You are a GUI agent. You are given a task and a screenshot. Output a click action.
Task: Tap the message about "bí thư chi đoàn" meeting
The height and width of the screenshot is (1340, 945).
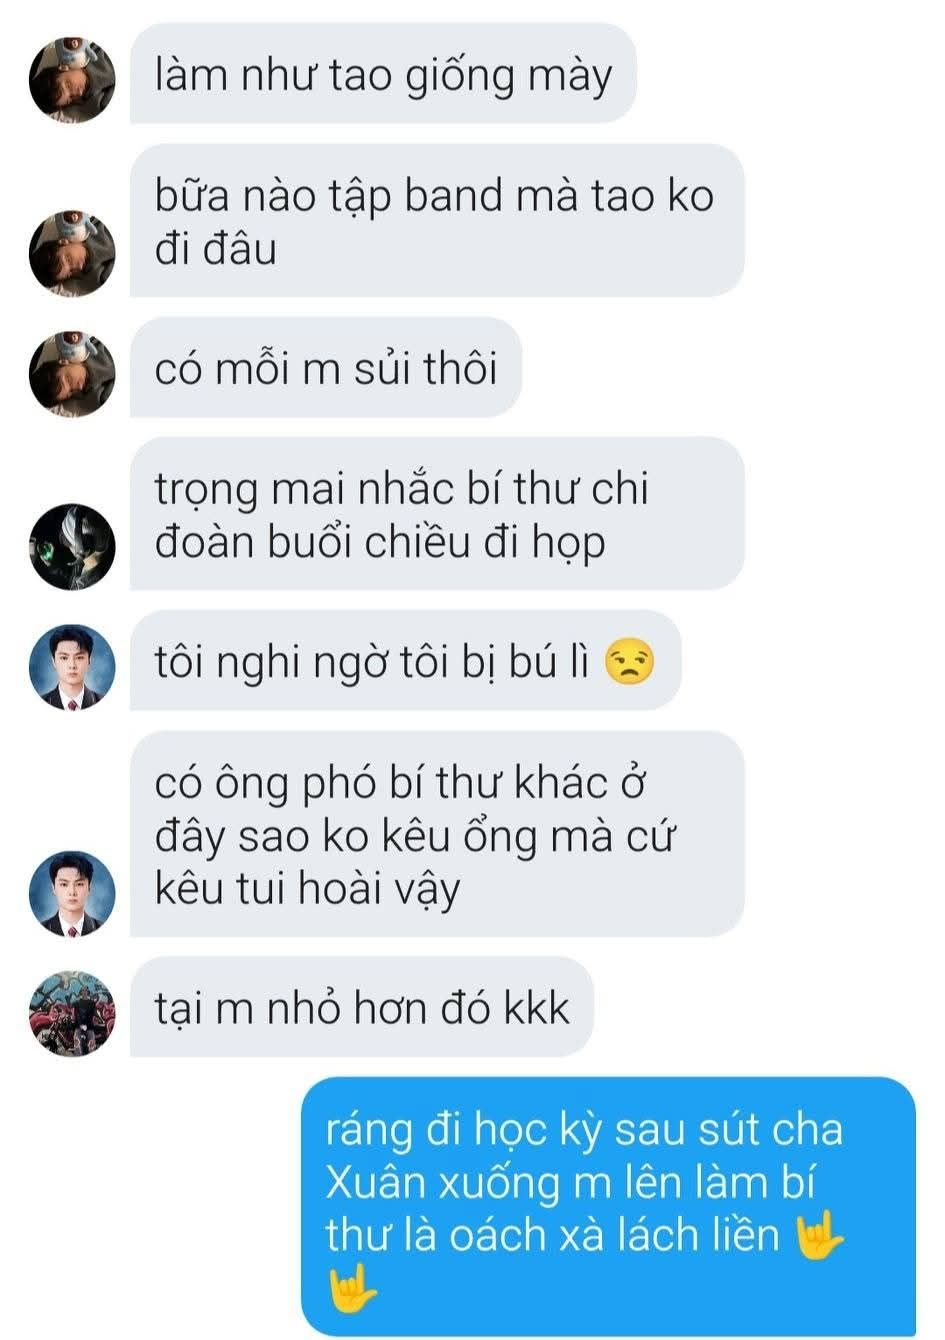[437, 514]
